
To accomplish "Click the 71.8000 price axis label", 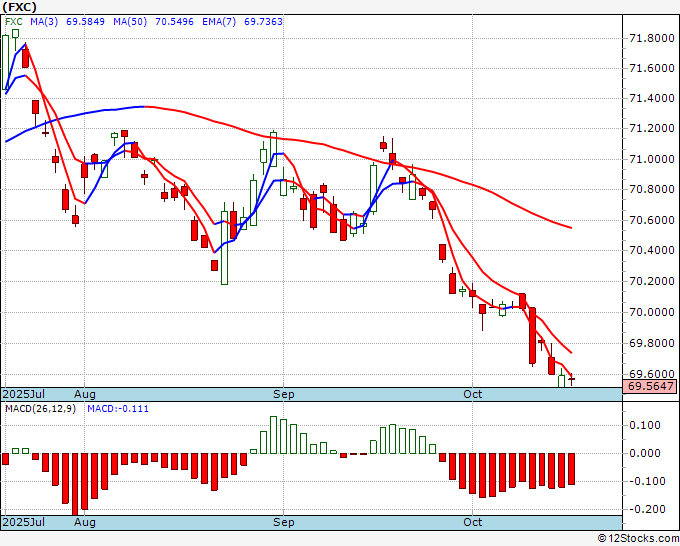I will (651, 39).
